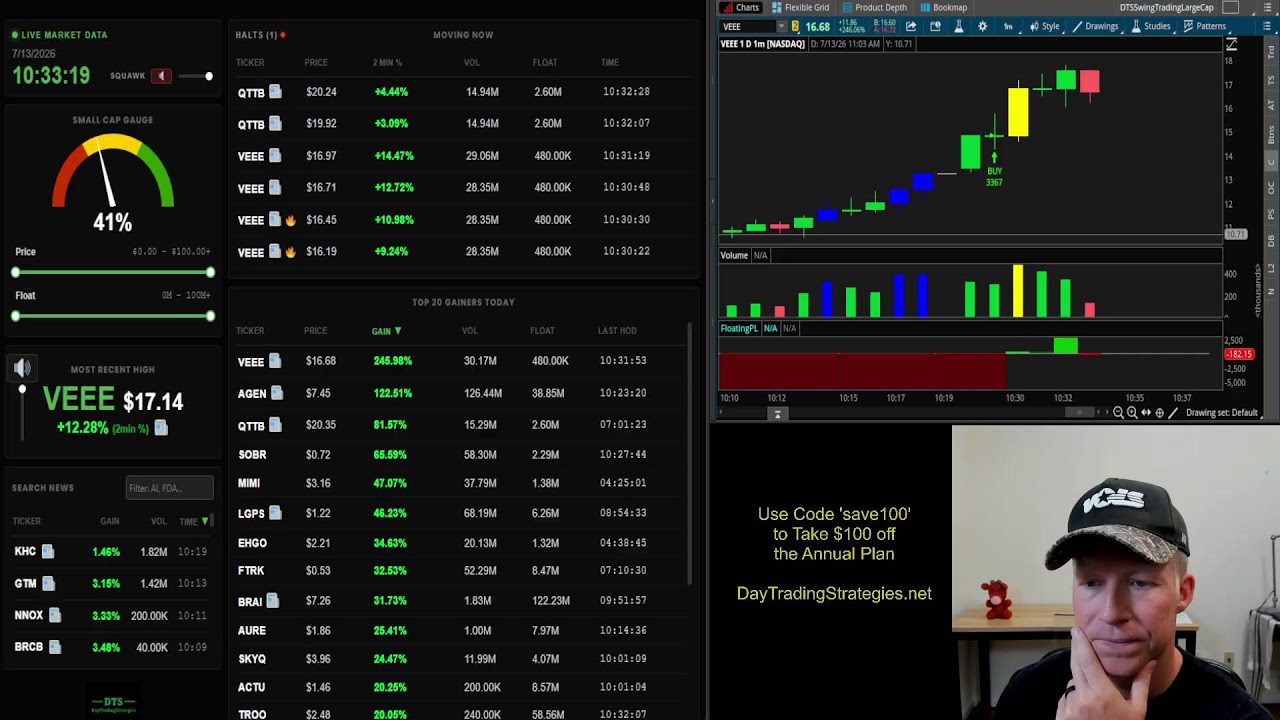Toggle the PS sidebar panel
The image size is (1280, 720).
click(x=1272, y=214)
